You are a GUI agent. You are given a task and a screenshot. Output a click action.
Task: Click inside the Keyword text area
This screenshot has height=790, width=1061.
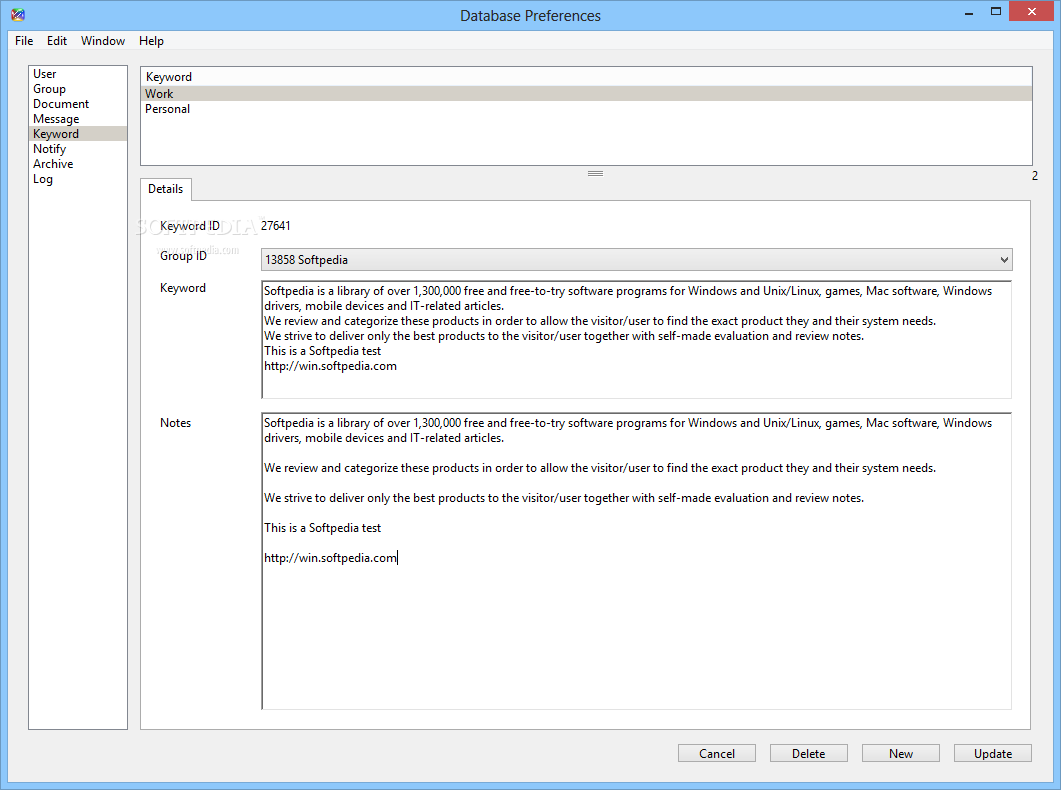pyautogui.click(x=636, y=340)
